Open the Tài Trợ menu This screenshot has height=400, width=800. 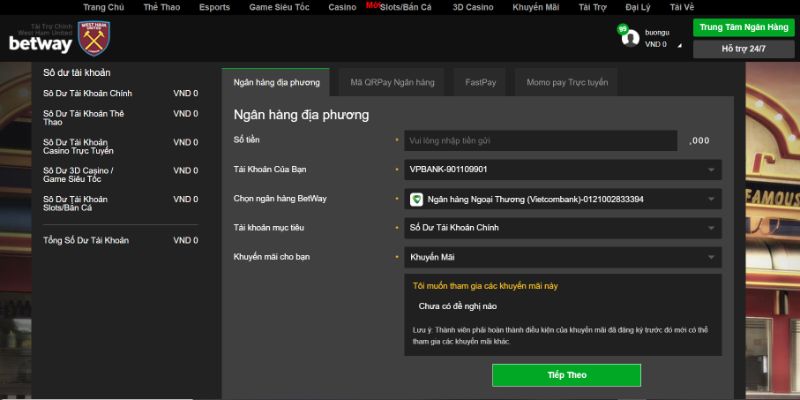592,7
